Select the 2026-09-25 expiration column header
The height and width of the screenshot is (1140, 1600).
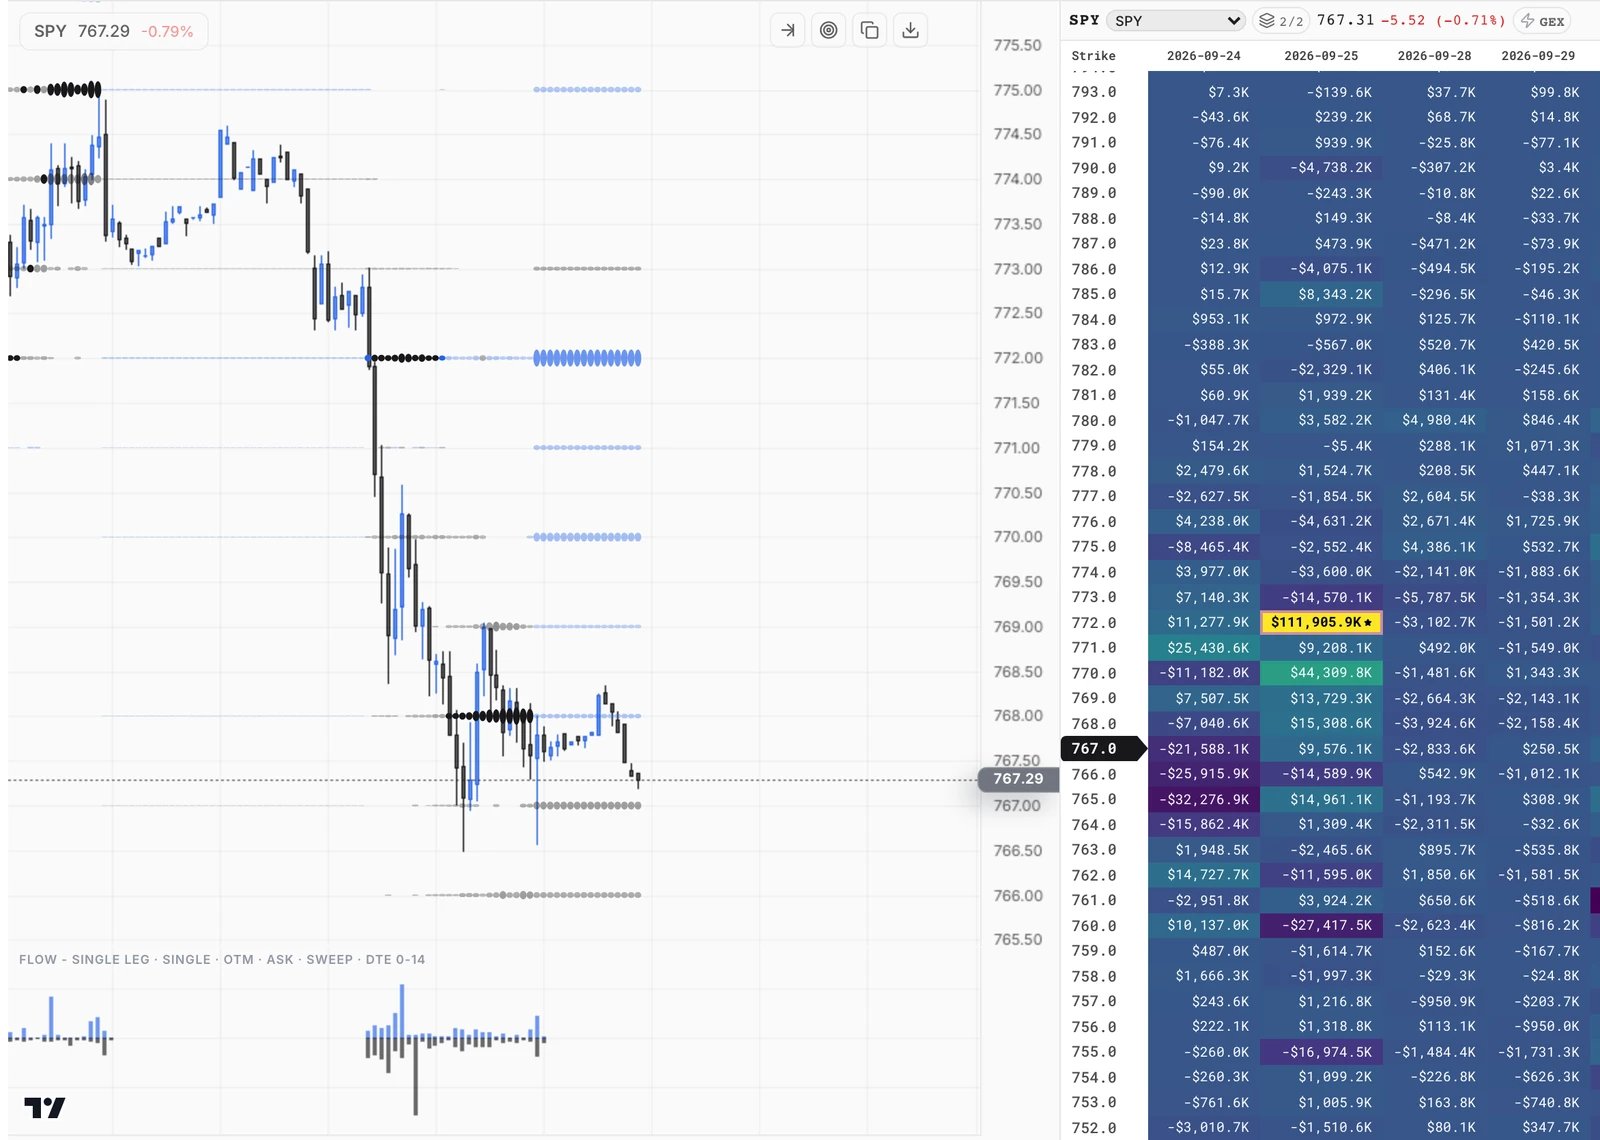1321,56
